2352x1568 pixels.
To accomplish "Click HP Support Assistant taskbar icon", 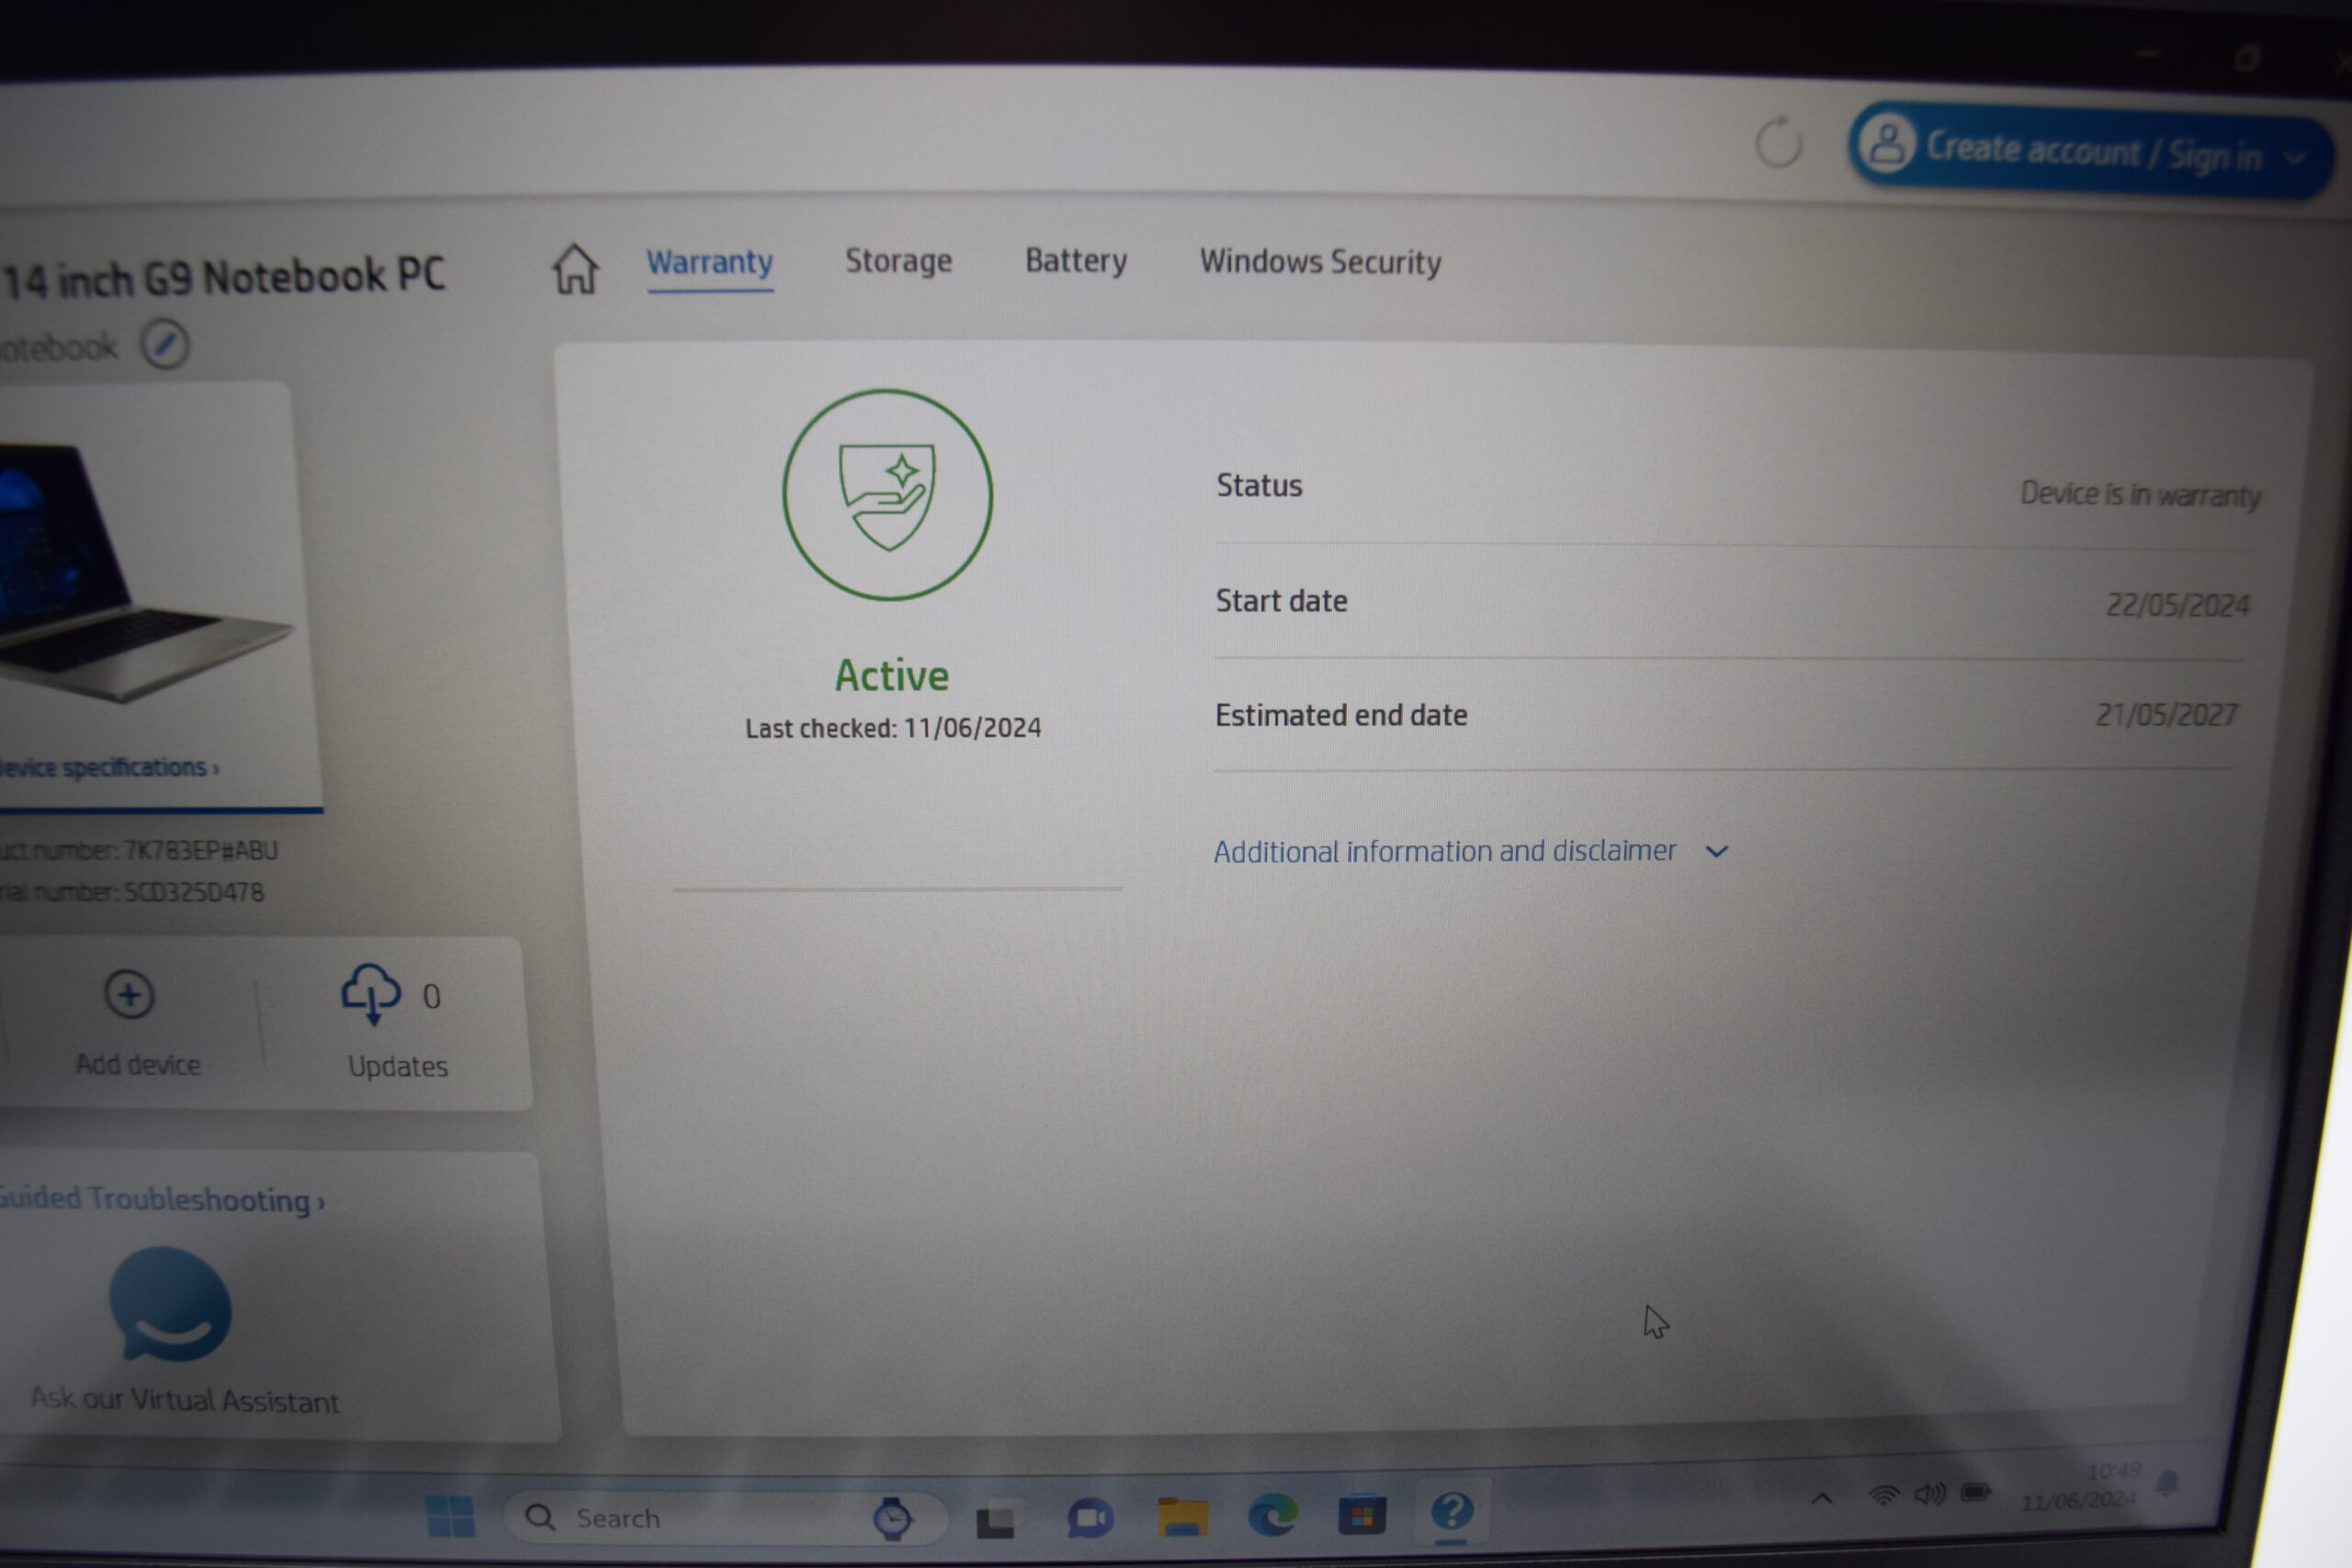I will click(x=1451, y=1511).
